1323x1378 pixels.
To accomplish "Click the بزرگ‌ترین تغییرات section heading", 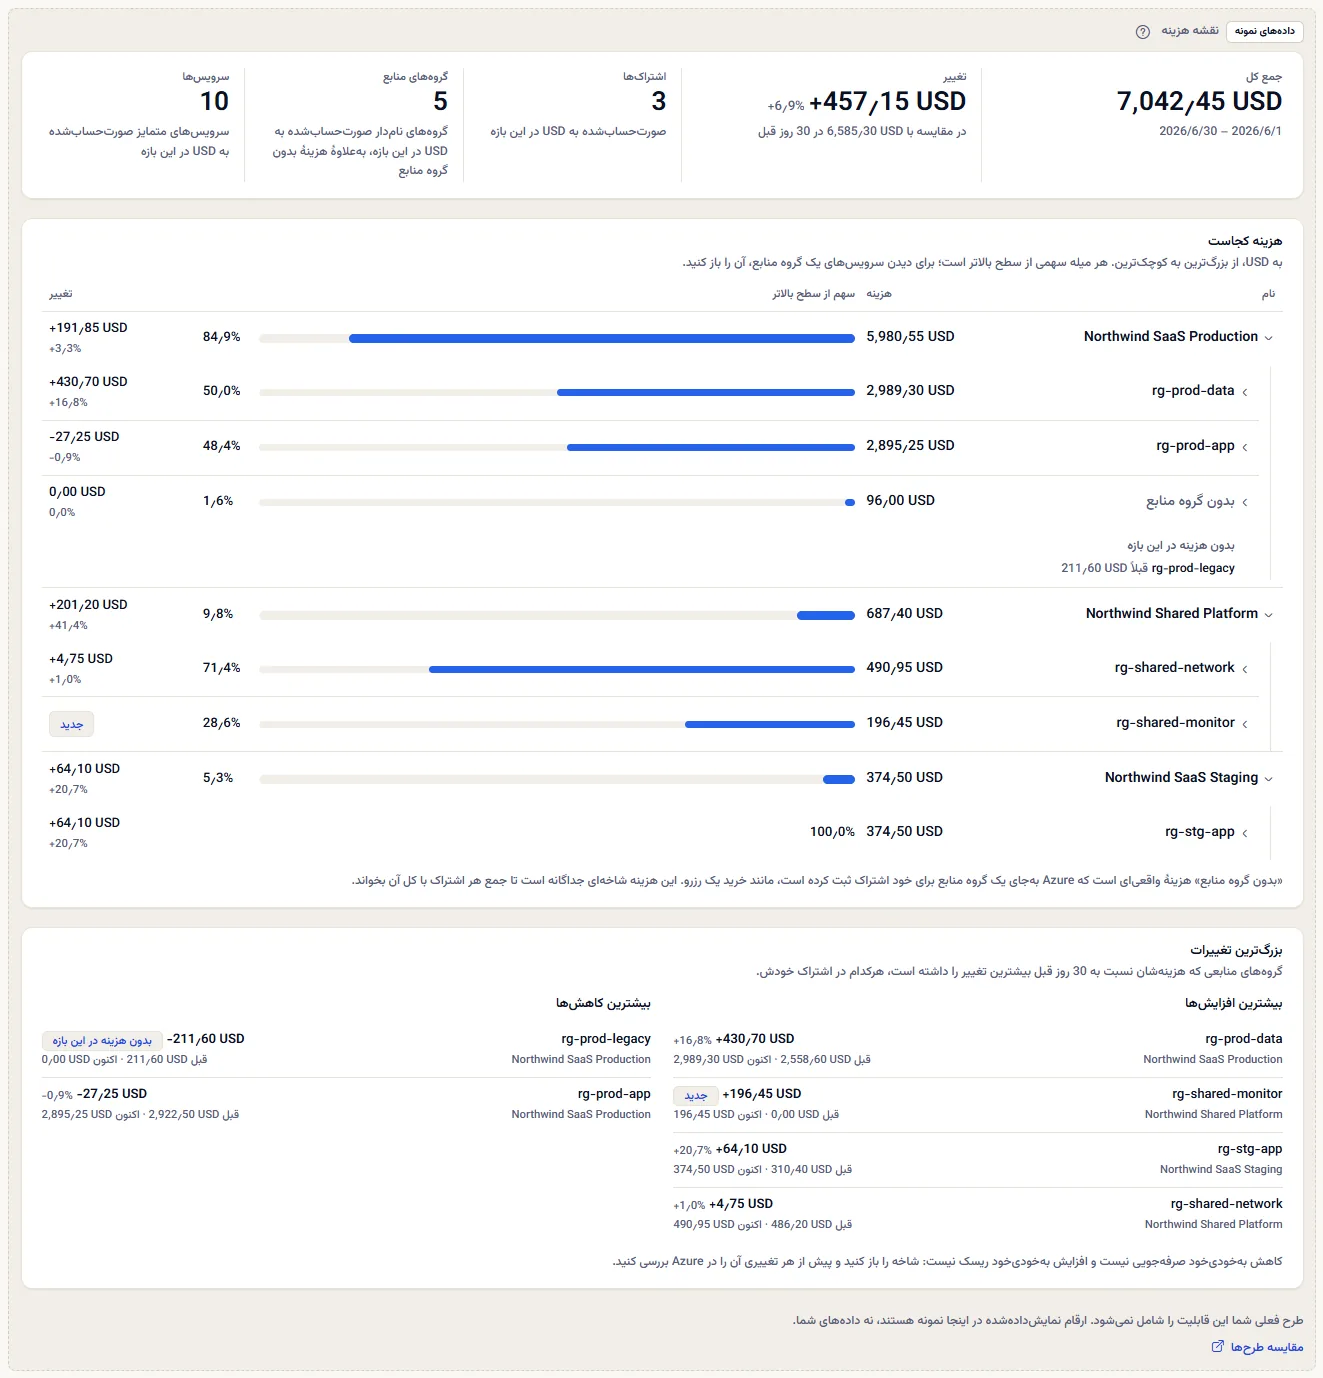I will coord(1236,950).
